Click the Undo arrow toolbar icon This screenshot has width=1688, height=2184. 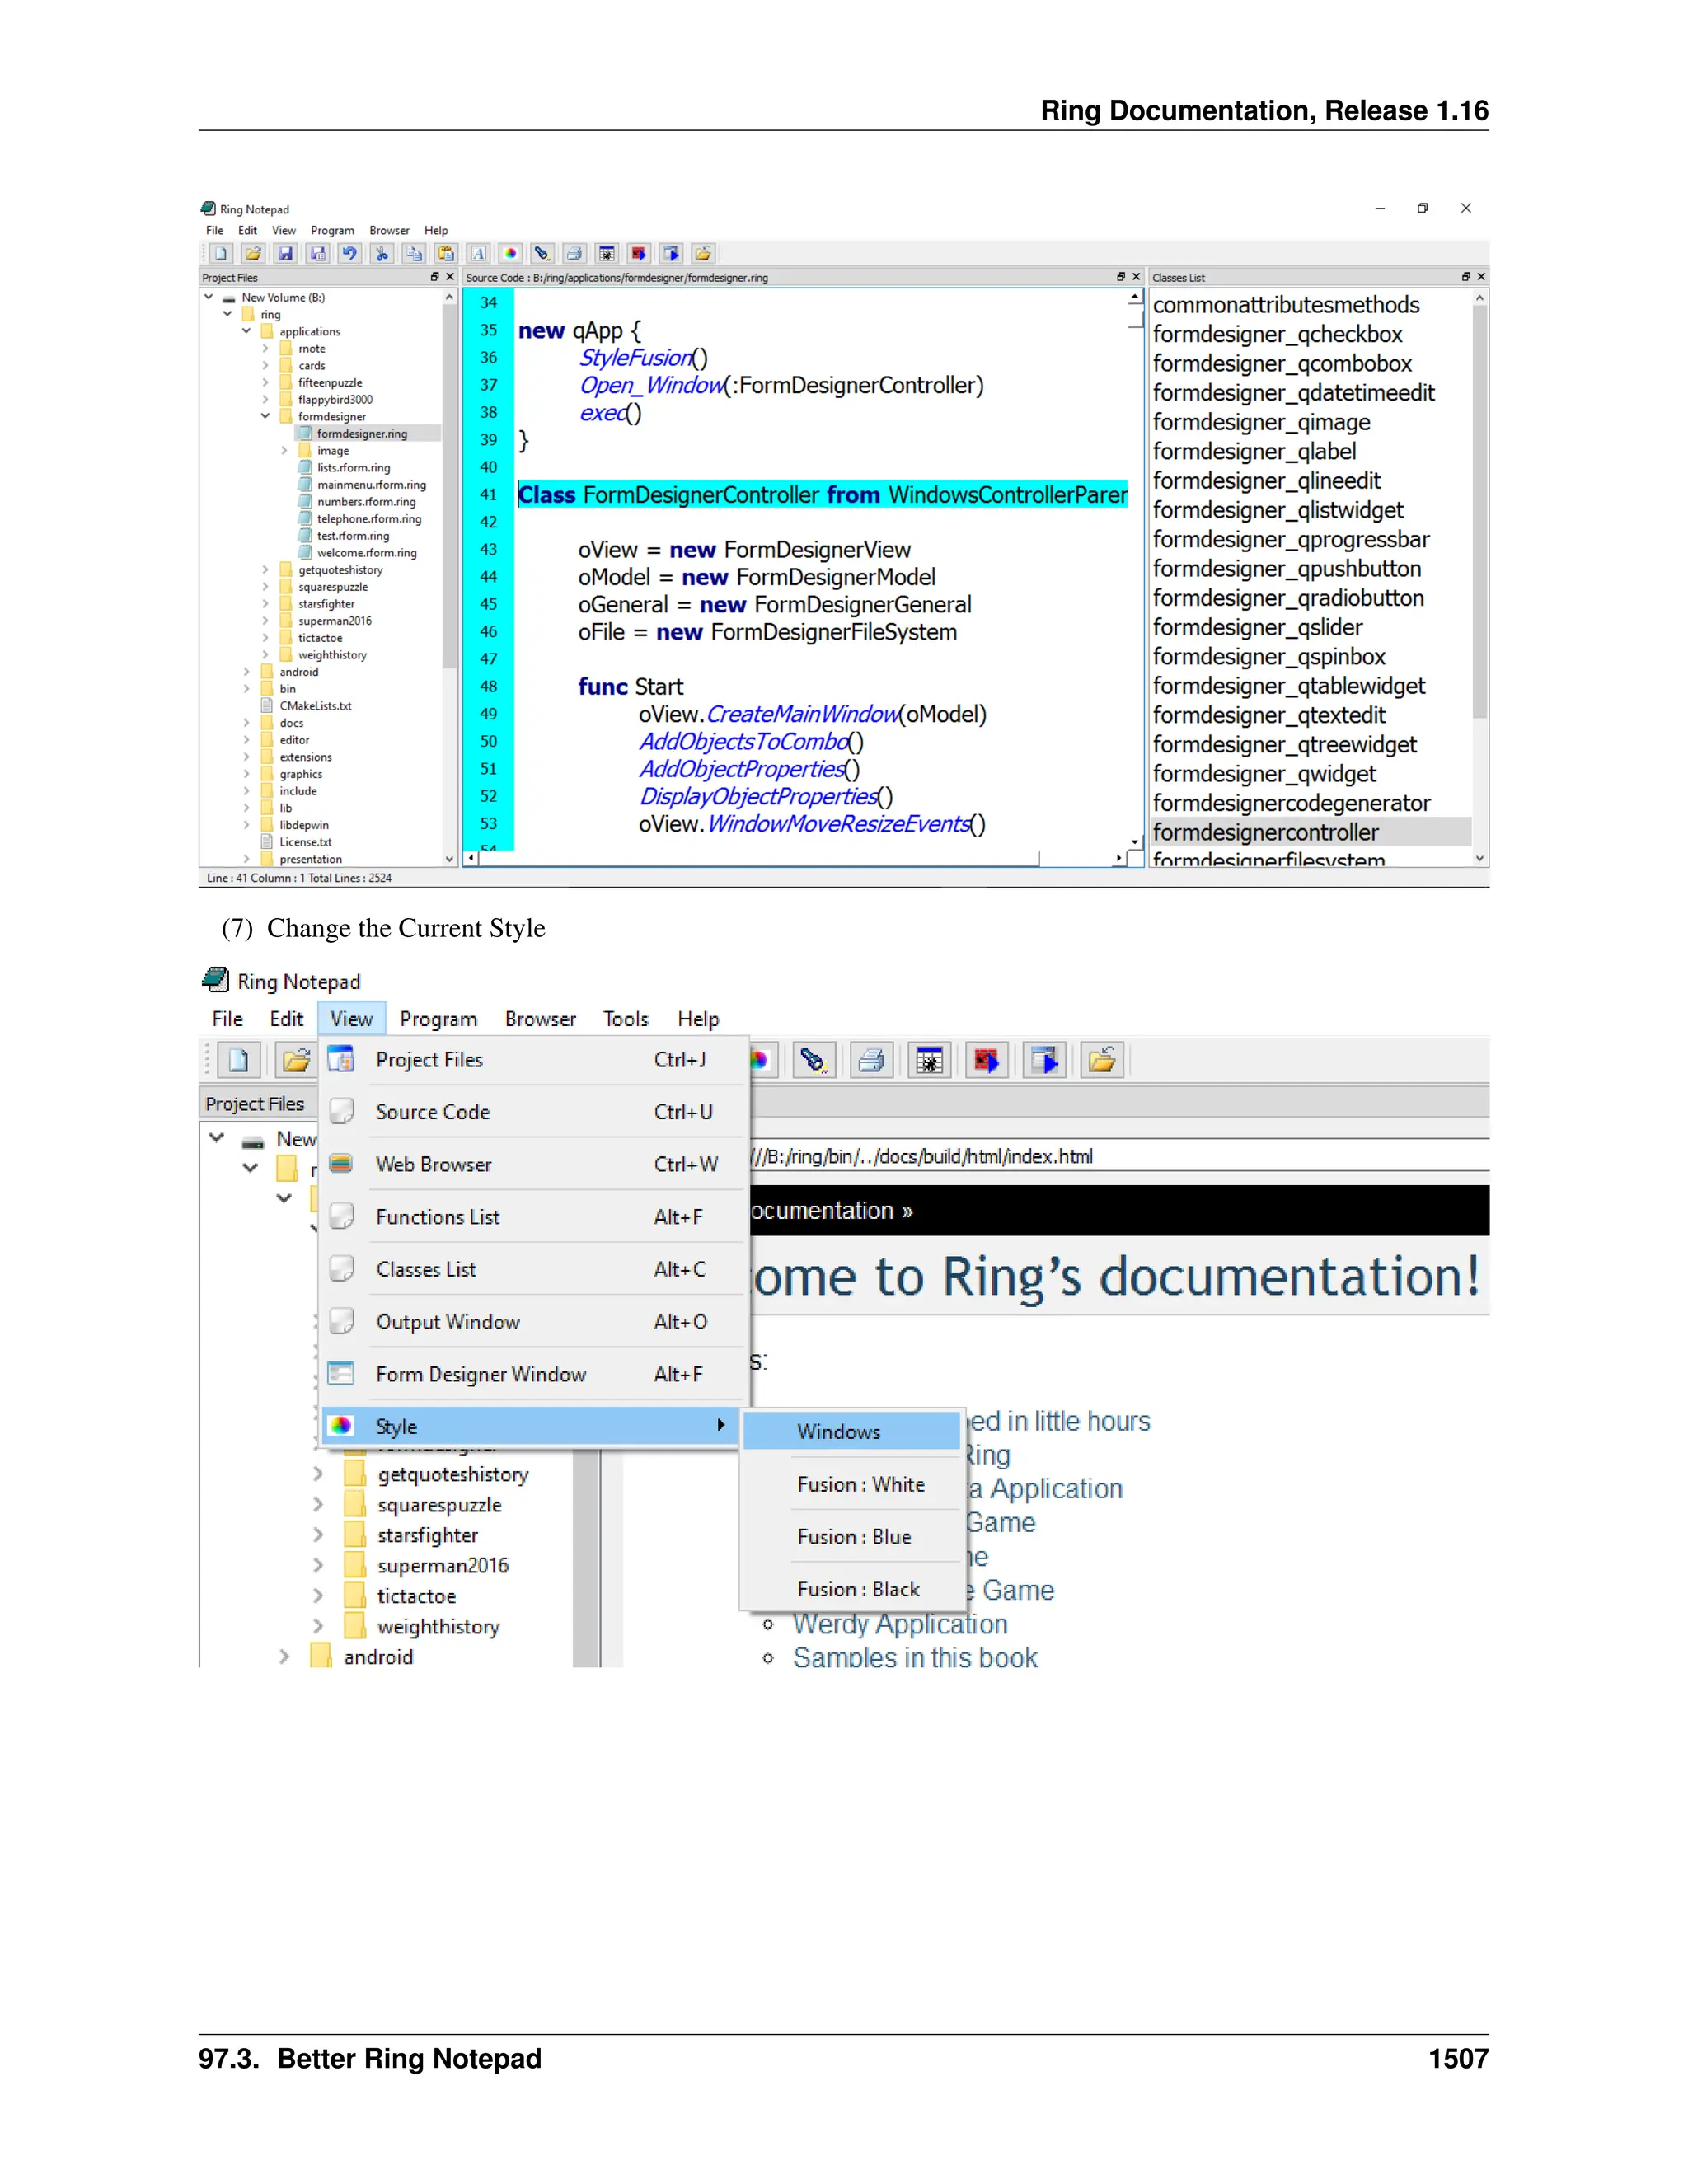pos(349,254)
